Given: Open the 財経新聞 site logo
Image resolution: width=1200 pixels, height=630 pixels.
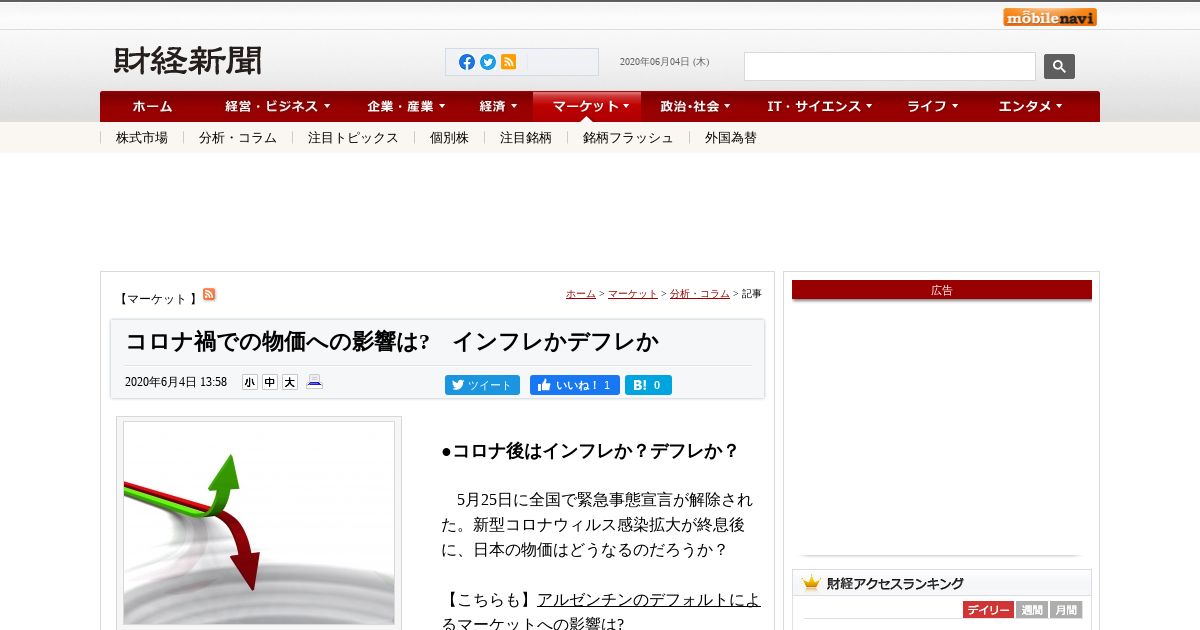Looking at the screenshot, I should point(188,62).
